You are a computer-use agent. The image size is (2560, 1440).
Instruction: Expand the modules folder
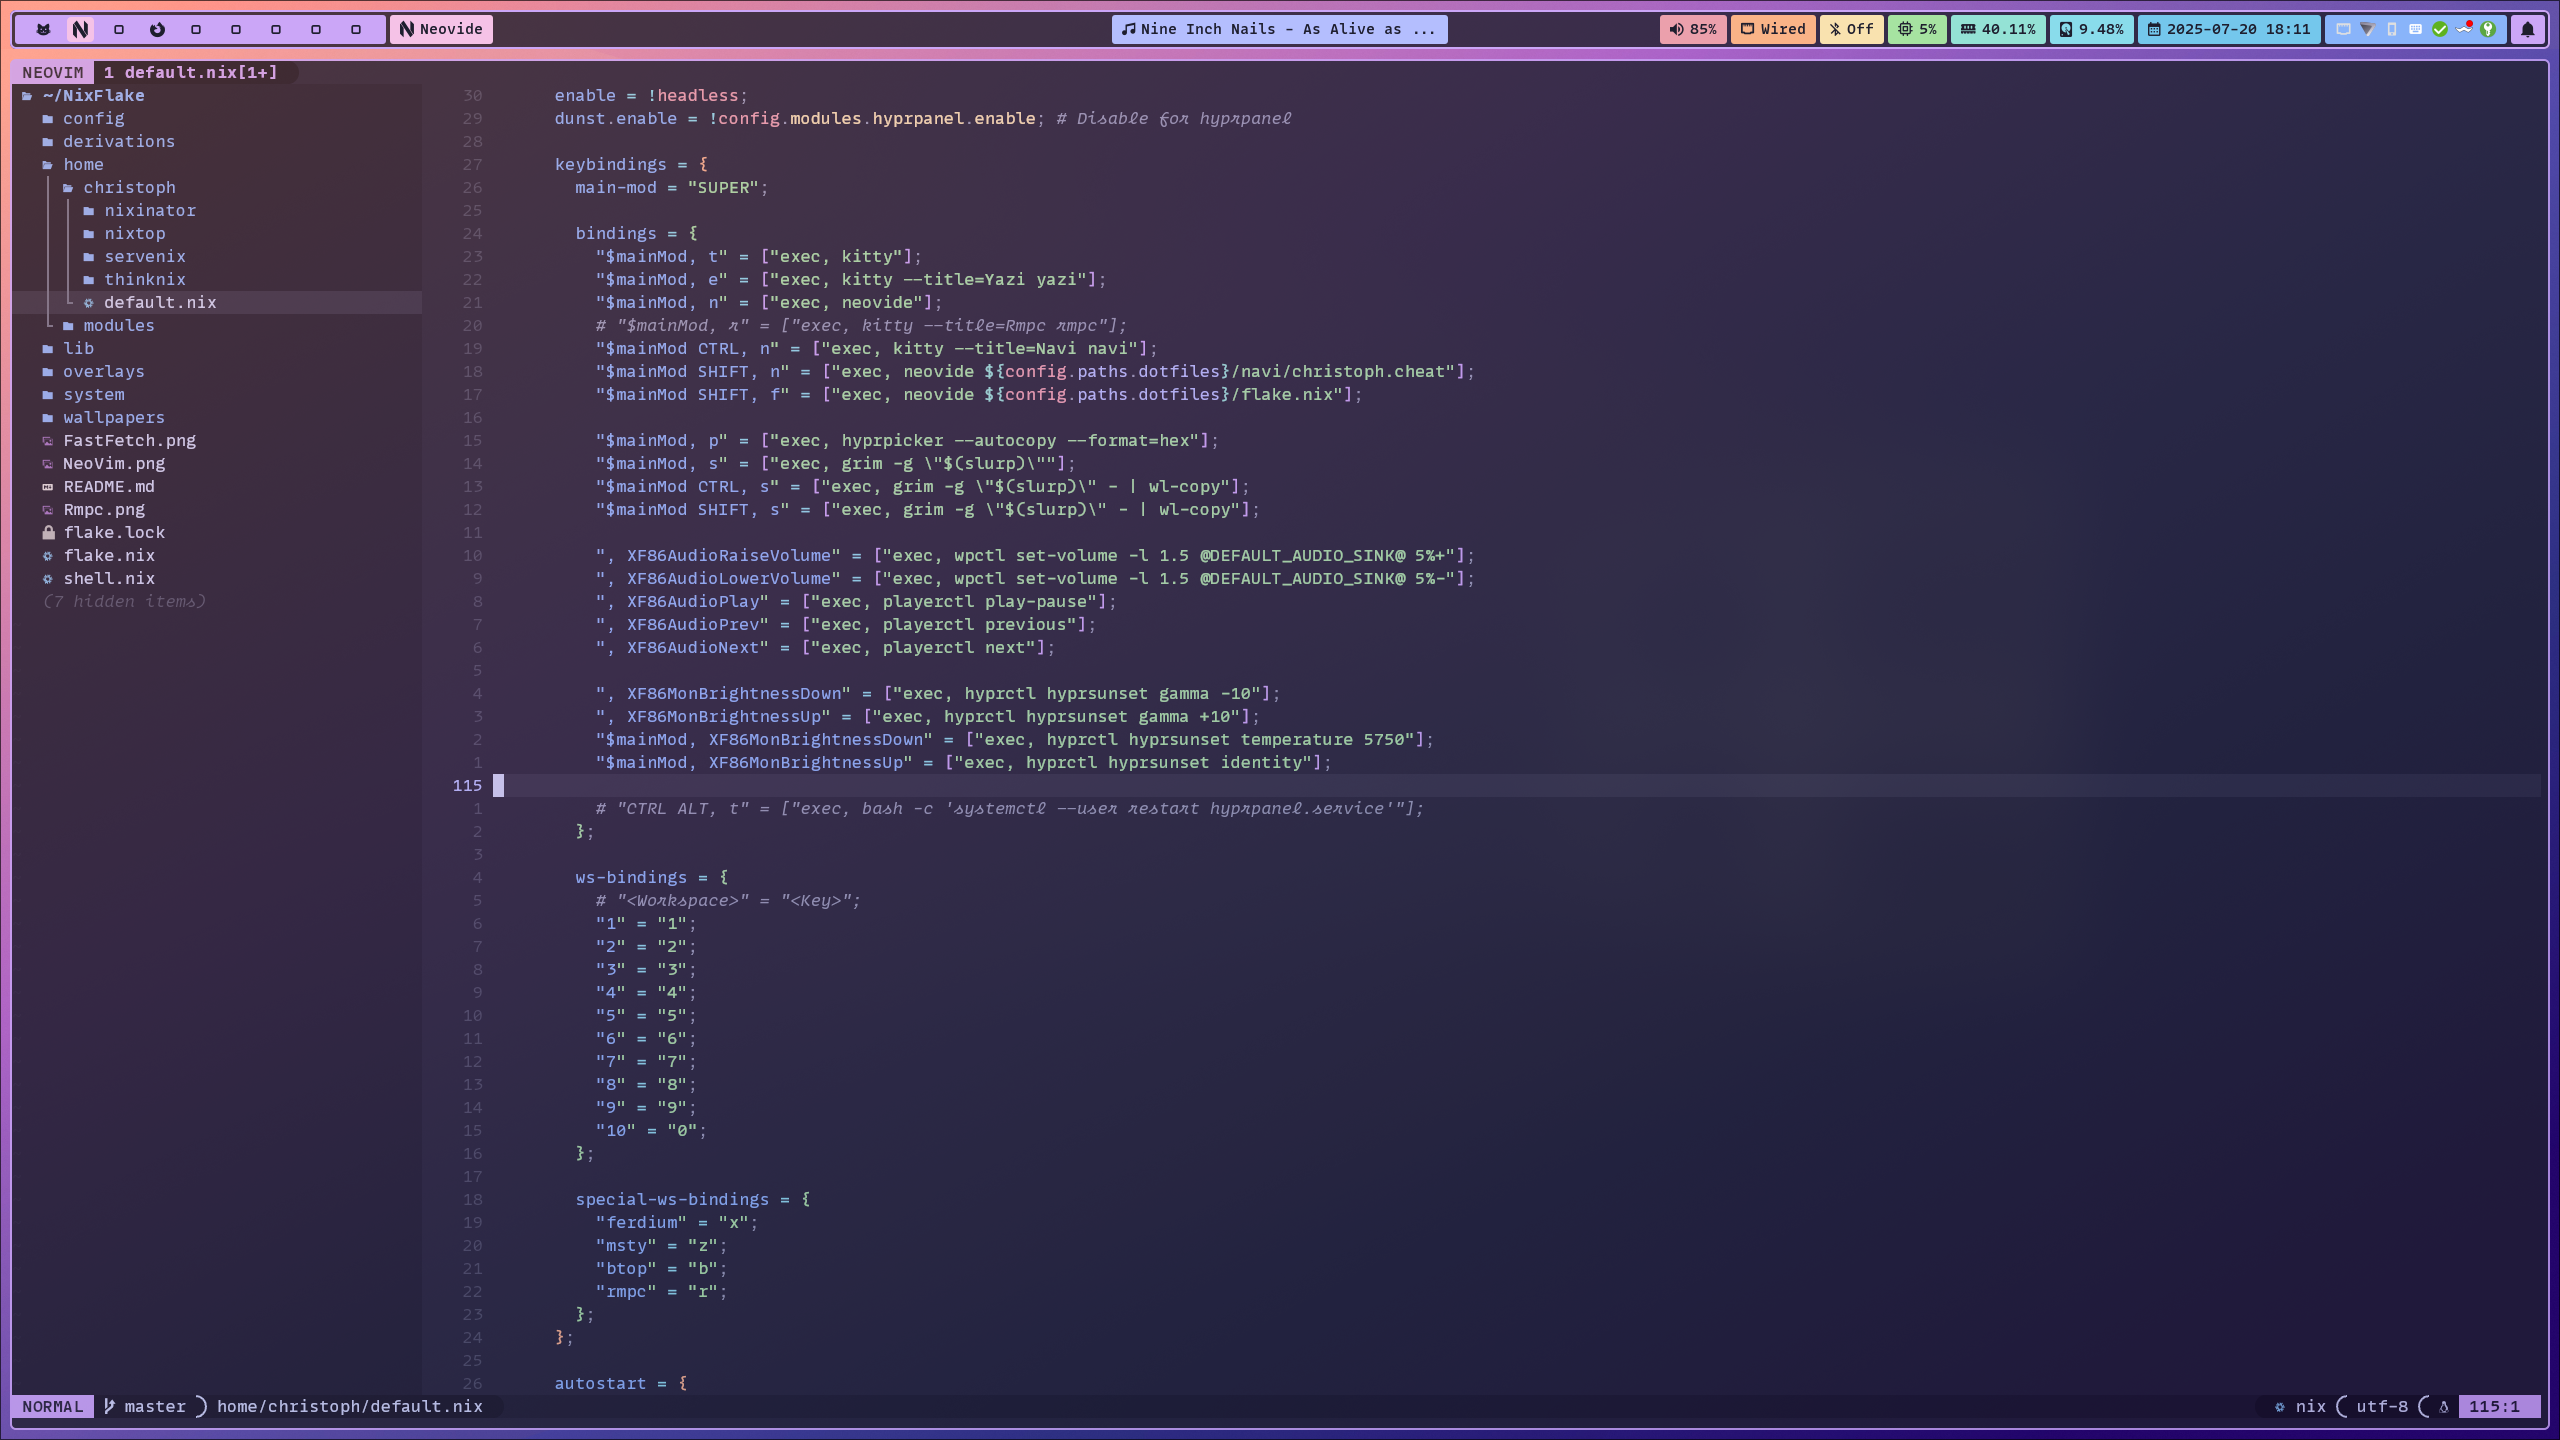pos(118,325)
